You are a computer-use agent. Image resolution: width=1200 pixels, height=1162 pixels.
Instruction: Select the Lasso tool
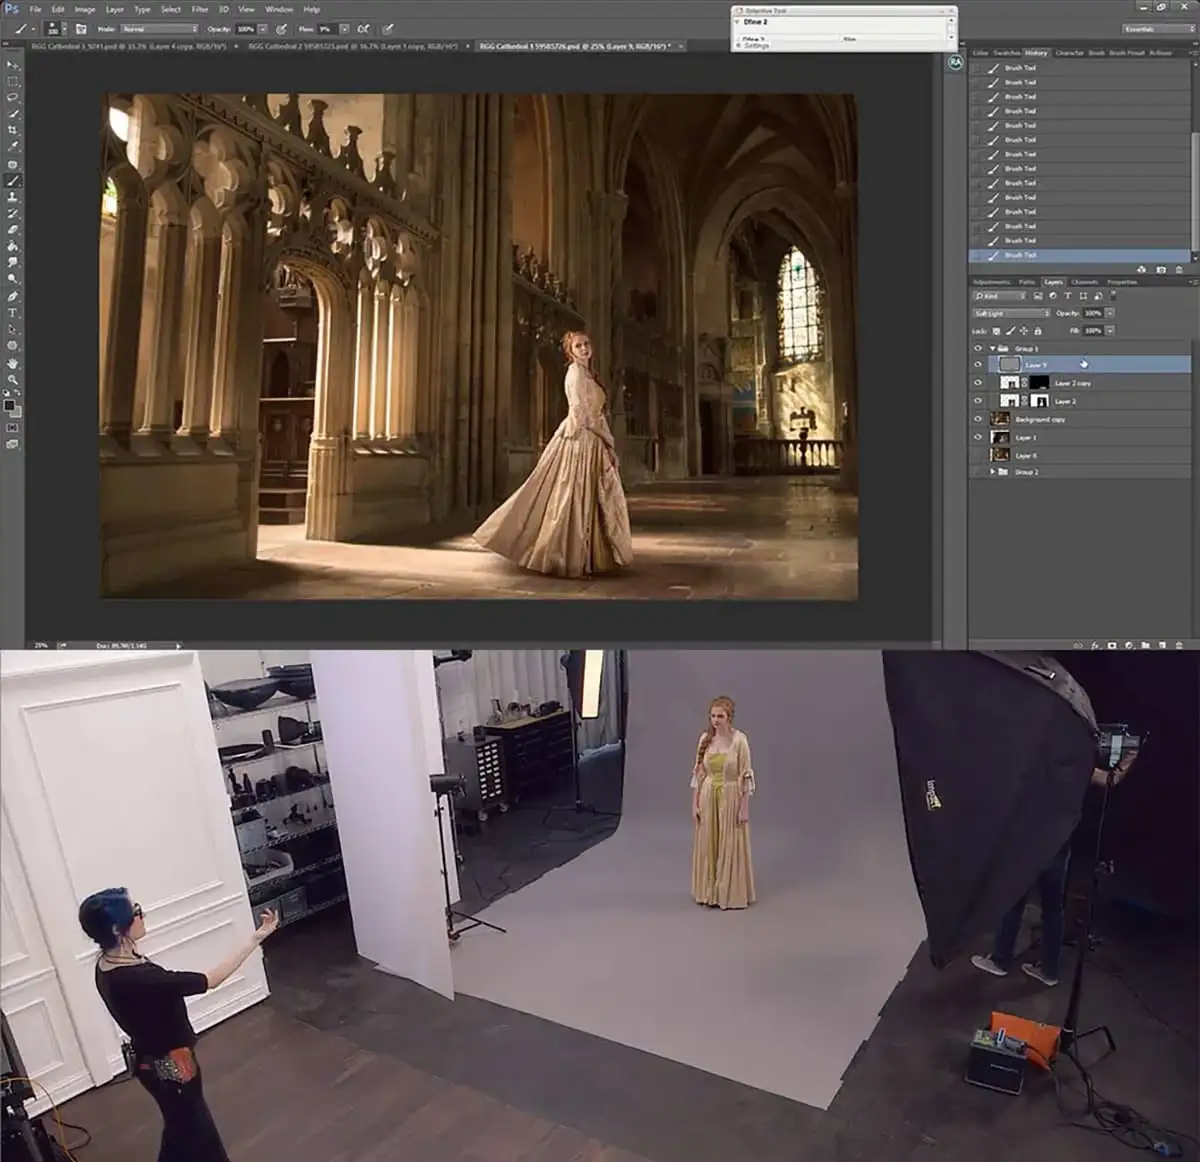(13, 98)
